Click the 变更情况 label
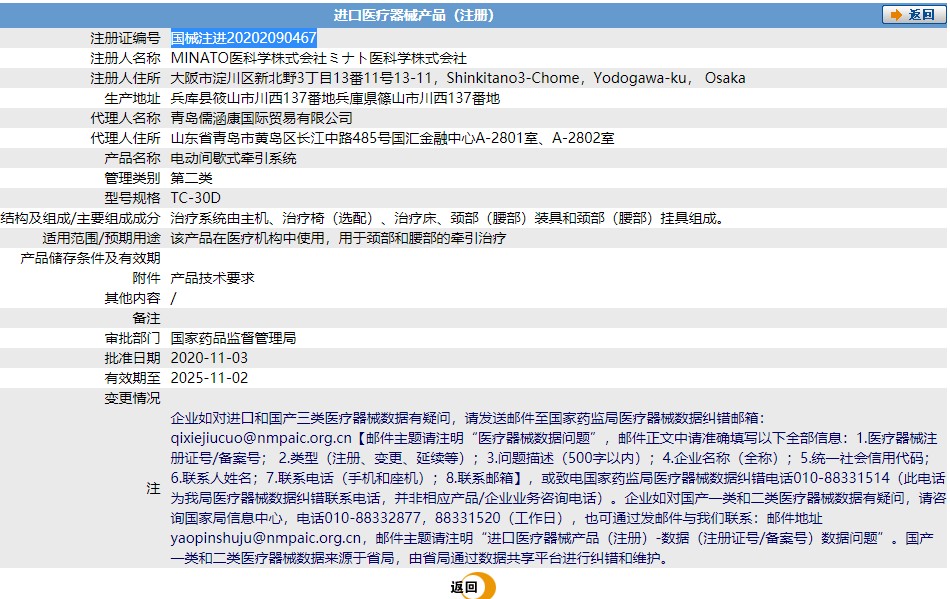The height and width of the screenshot is (599, 950). point(132,398)
